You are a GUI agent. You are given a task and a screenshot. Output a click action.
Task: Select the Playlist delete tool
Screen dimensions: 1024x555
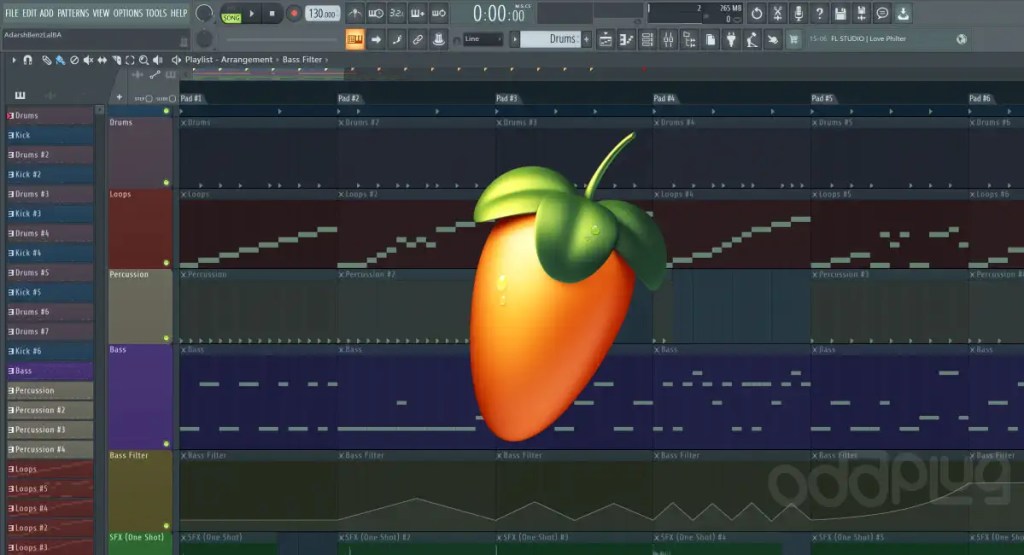pyautogui.click(x=74, y=59)
